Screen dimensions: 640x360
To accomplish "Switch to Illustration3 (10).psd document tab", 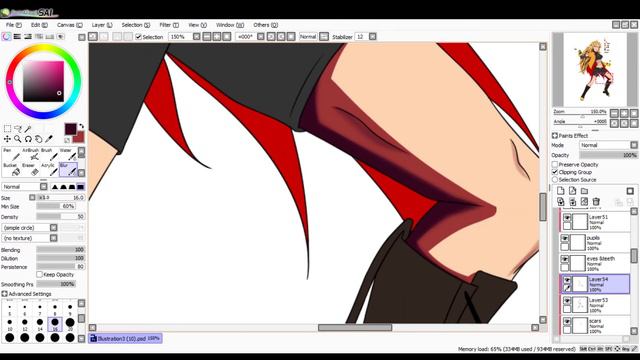I will tap(125, 338).
